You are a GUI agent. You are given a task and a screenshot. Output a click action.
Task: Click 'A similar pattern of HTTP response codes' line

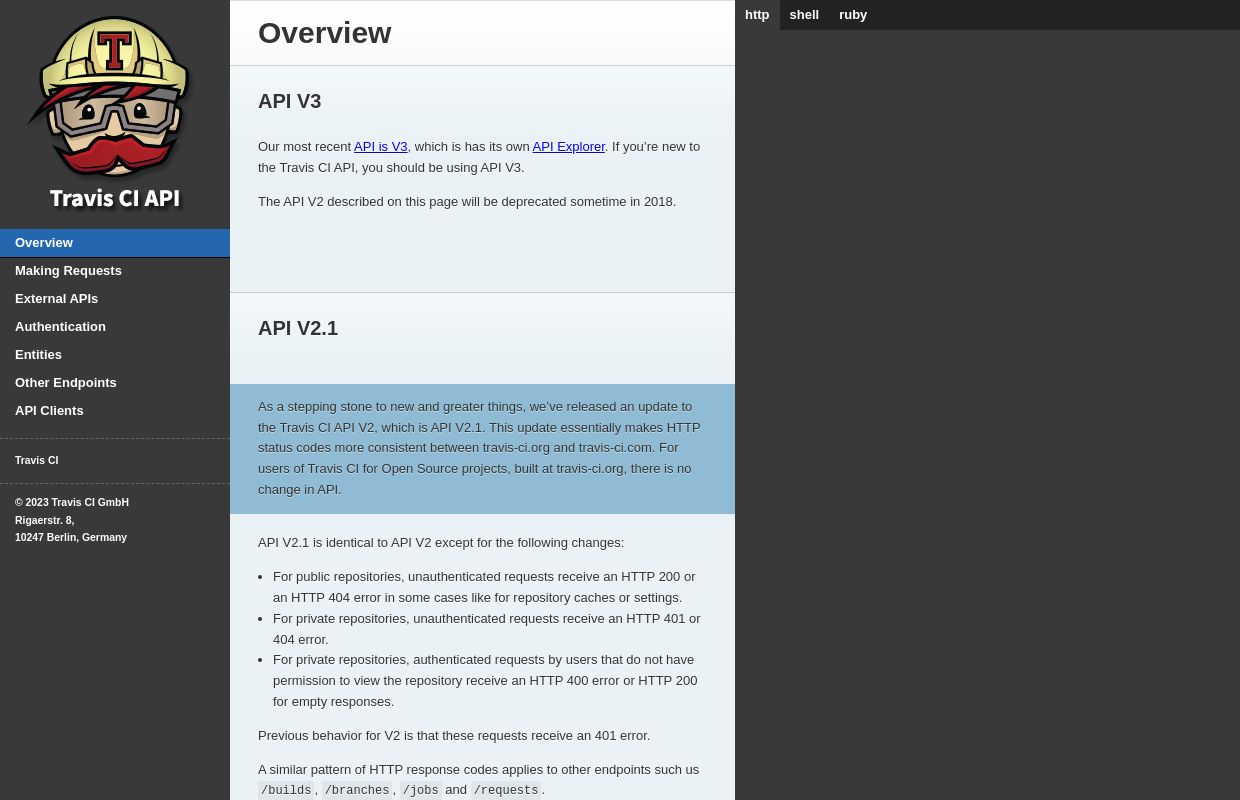pos(479,770)
